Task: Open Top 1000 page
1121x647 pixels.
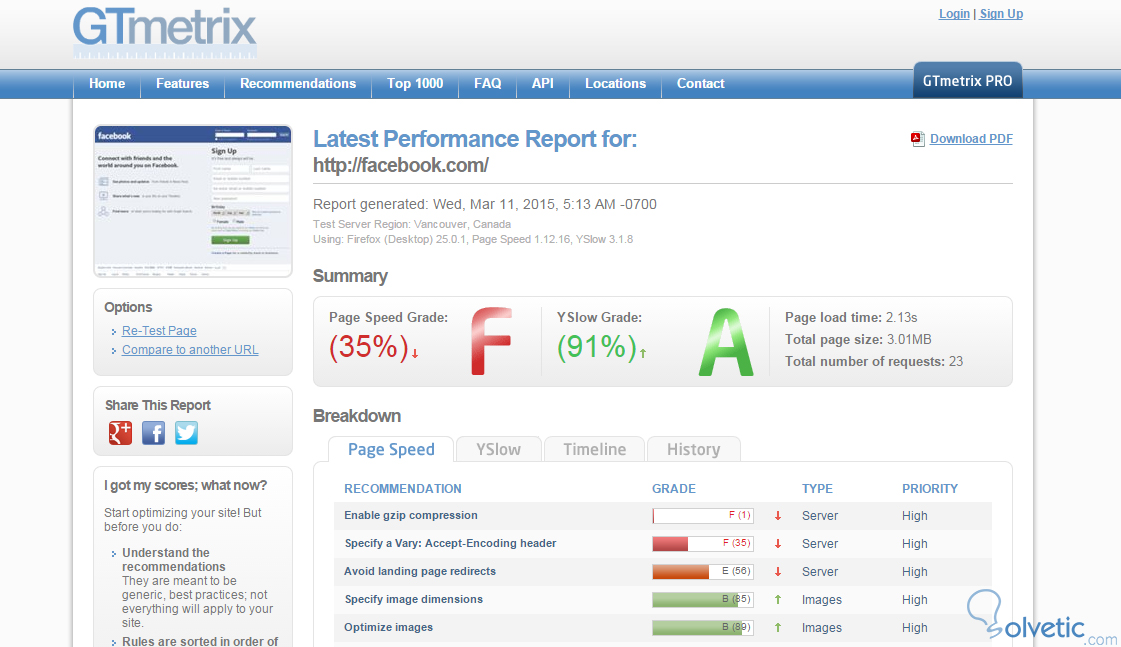Action: (x=415, y=84)
